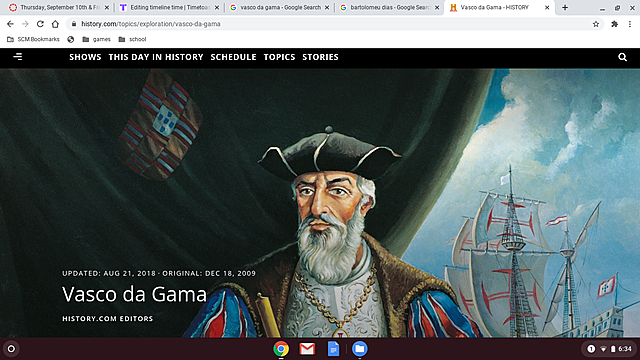640x360 pixels.
Task: Close the Vasco da Gama HISTORY tab
Action: click(x=547, y=7)
